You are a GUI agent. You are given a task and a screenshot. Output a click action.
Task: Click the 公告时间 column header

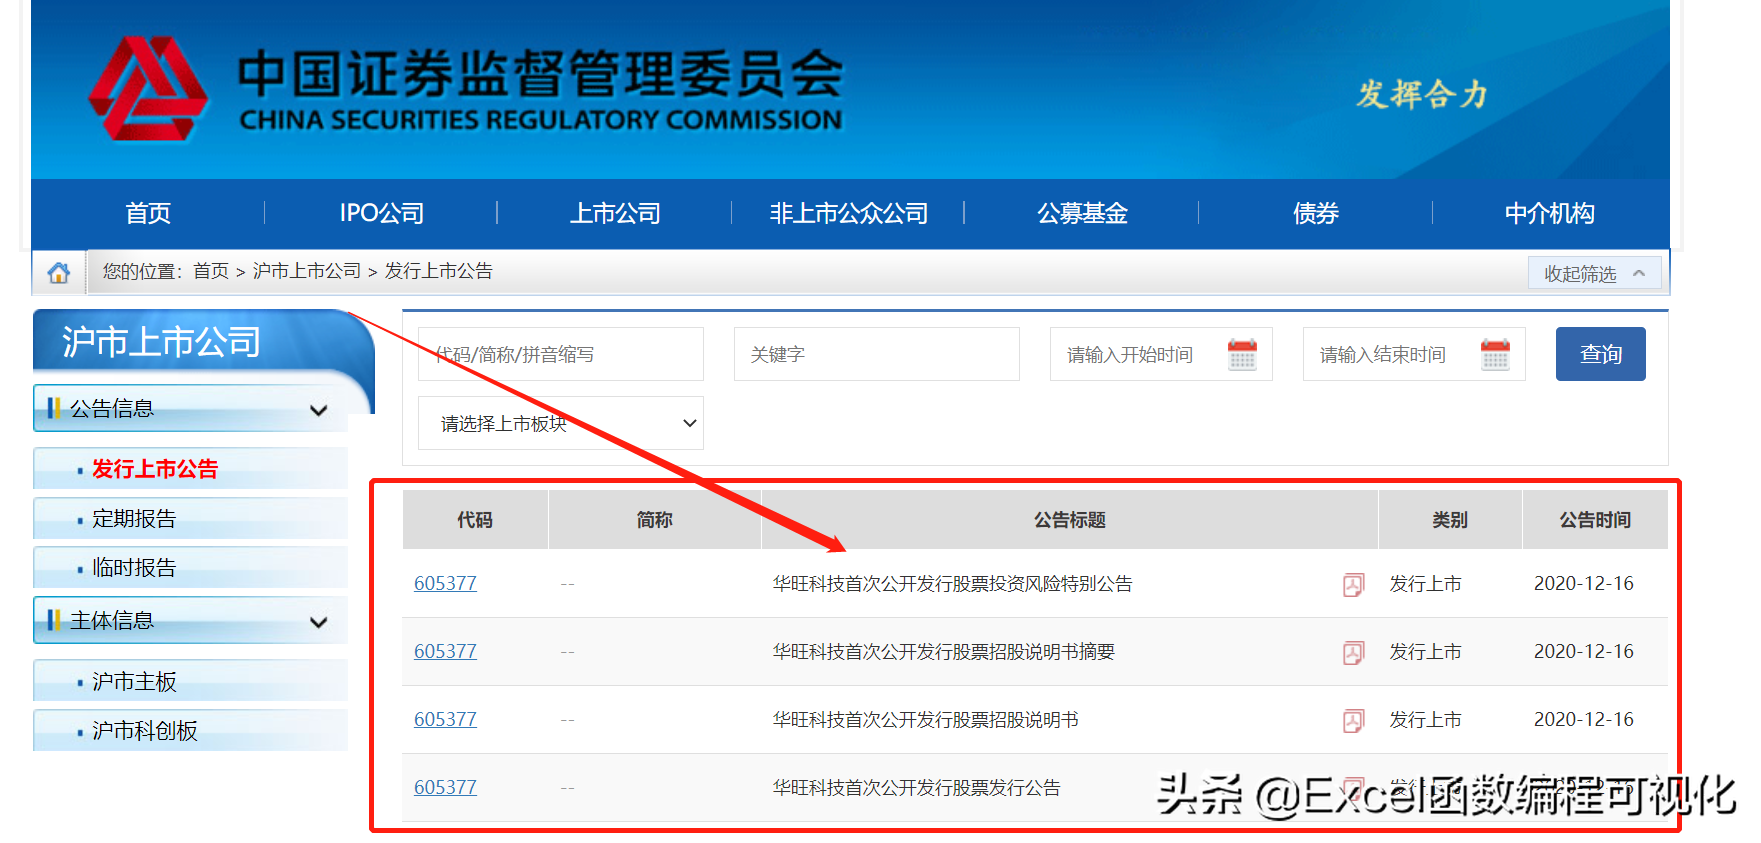1595,520
